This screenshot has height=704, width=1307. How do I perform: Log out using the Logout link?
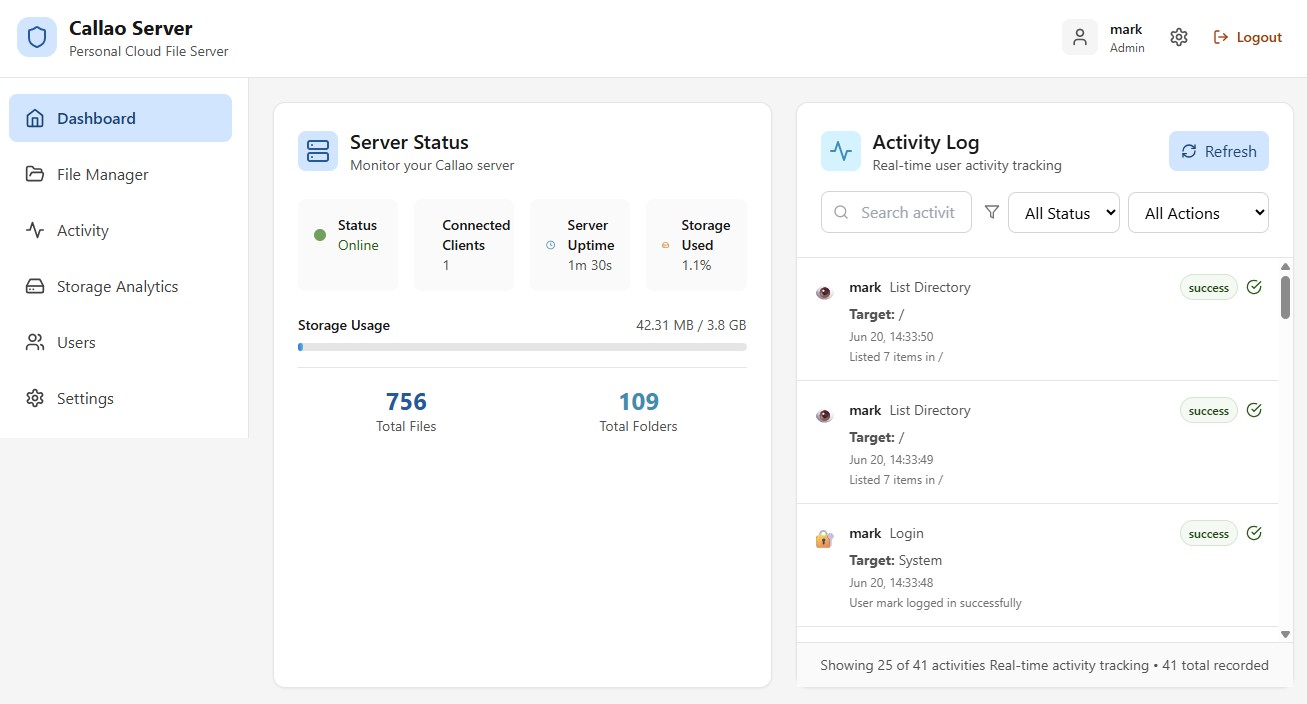point(1247,37)
